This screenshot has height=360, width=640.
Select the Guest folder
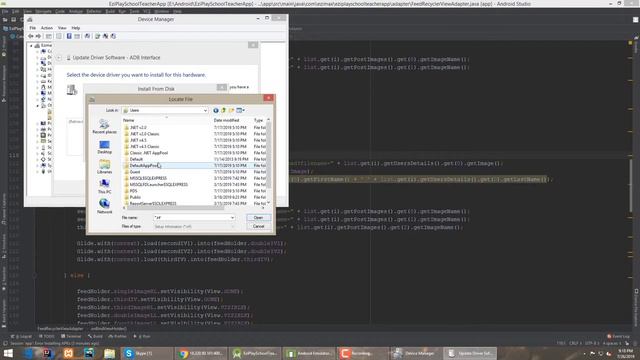pyautogui.click(x=132, y=172)
